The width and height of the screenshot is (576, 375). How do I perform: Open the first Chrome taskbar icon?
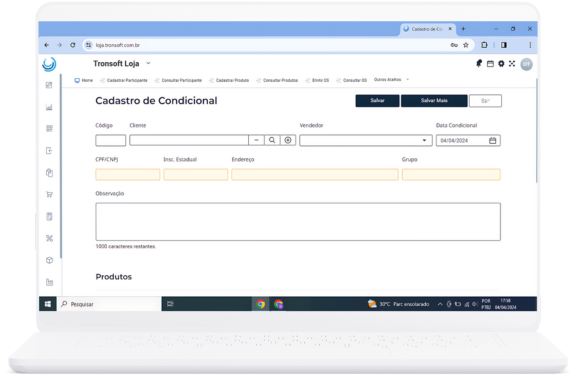tap(260, 304)
